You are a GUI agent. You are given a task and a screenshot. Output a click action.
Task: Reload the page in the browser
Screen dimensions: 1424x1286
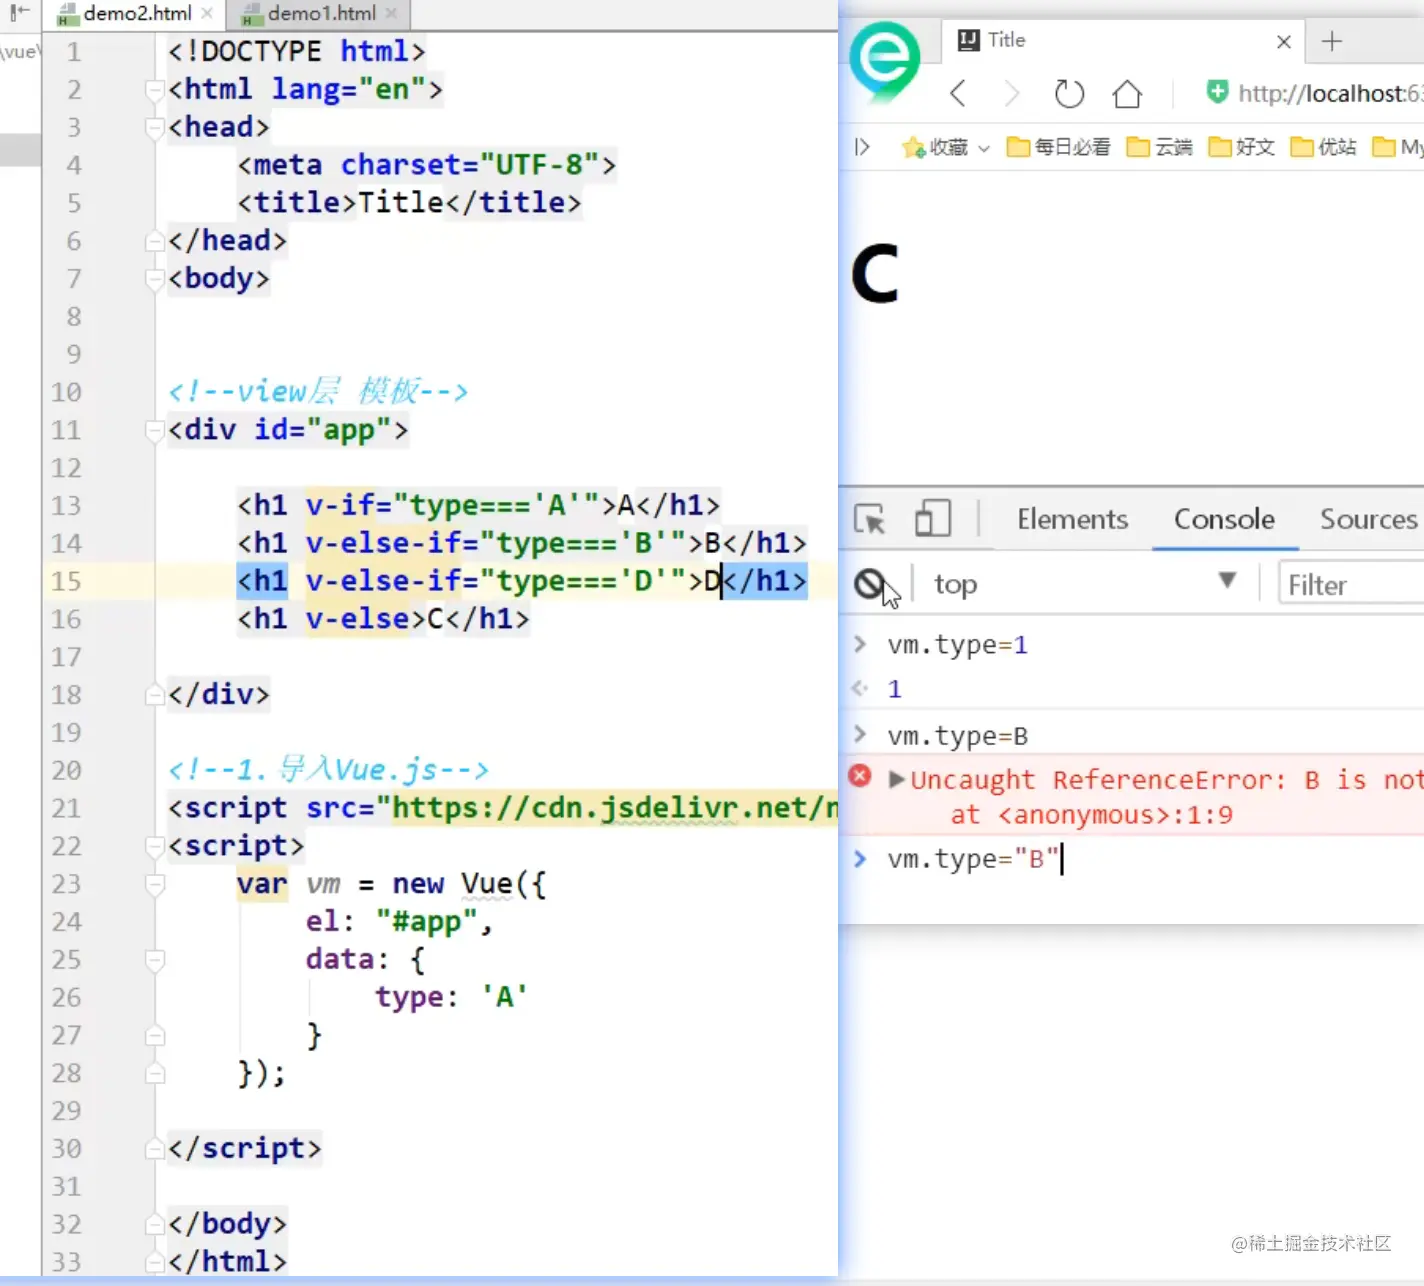(1069, 94)
